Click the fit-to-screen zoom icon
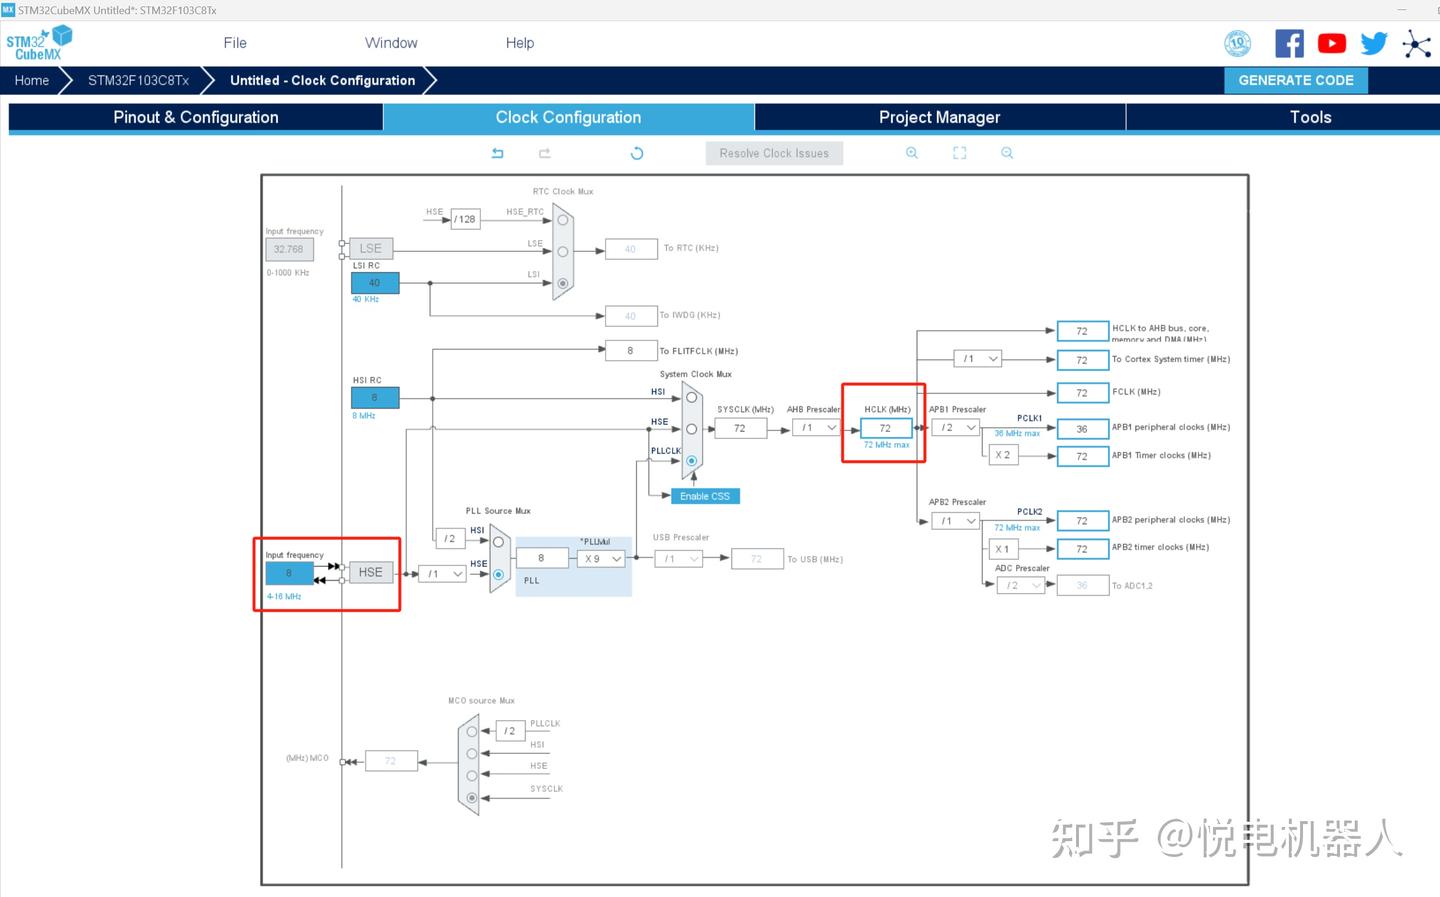 click(959, 152)
